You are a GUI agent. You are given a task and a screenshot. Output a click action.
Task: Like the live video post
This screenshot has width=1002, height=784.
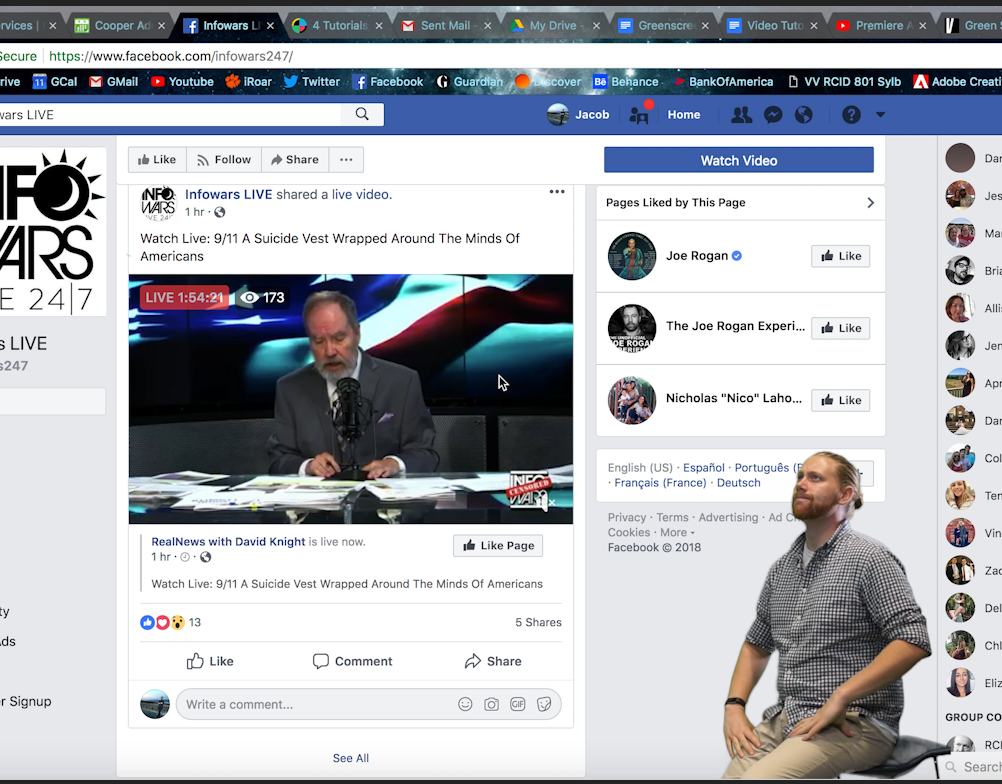(210, 661)
